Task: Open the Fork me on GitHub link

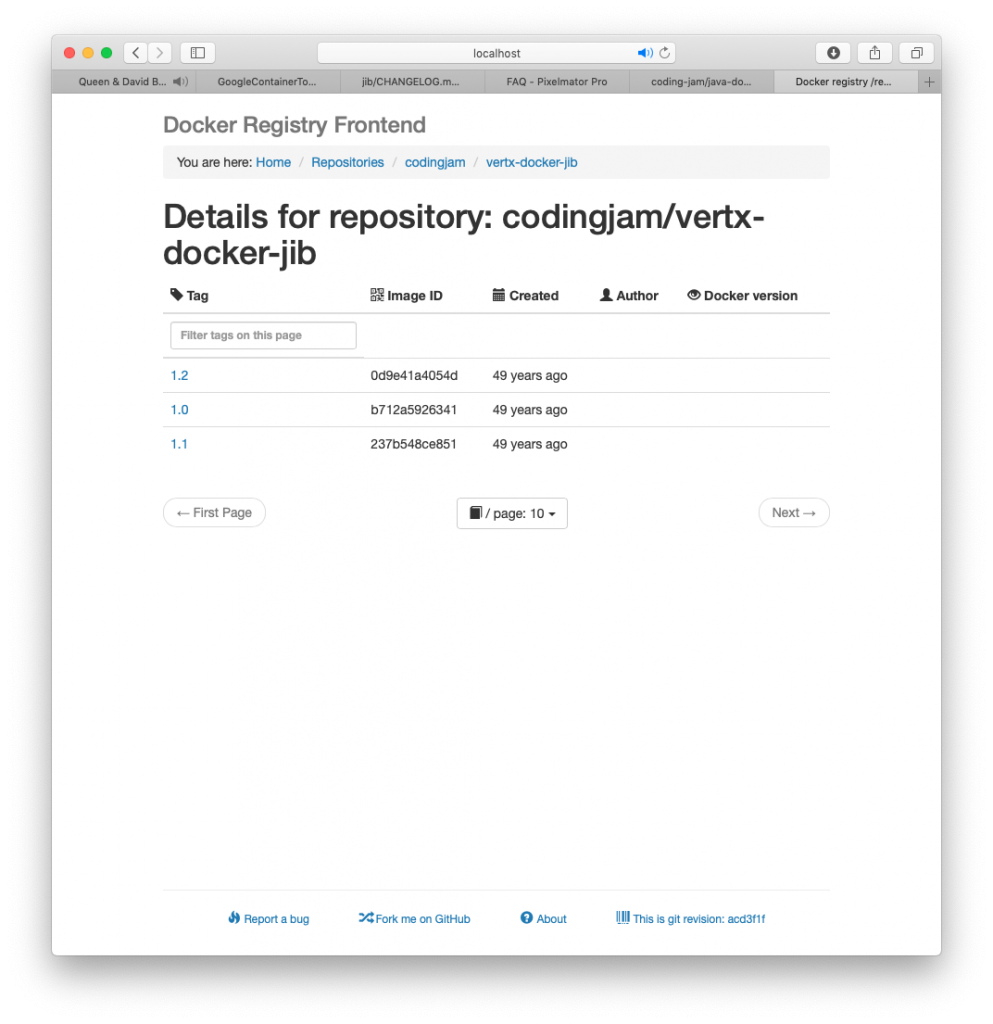Action: tap(422, 919)
